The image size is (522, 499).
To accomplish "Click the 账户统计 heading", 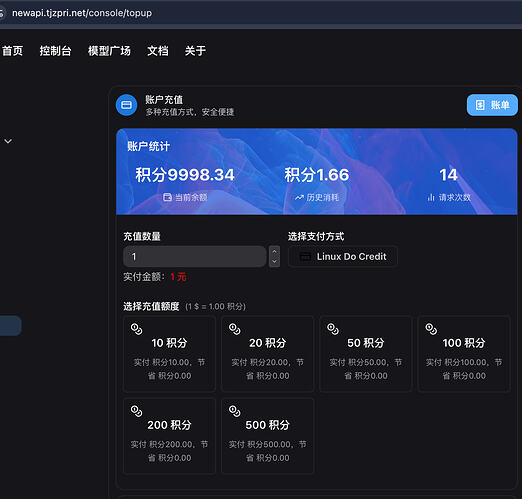I will pyautogui.click(x=149, y=146).
